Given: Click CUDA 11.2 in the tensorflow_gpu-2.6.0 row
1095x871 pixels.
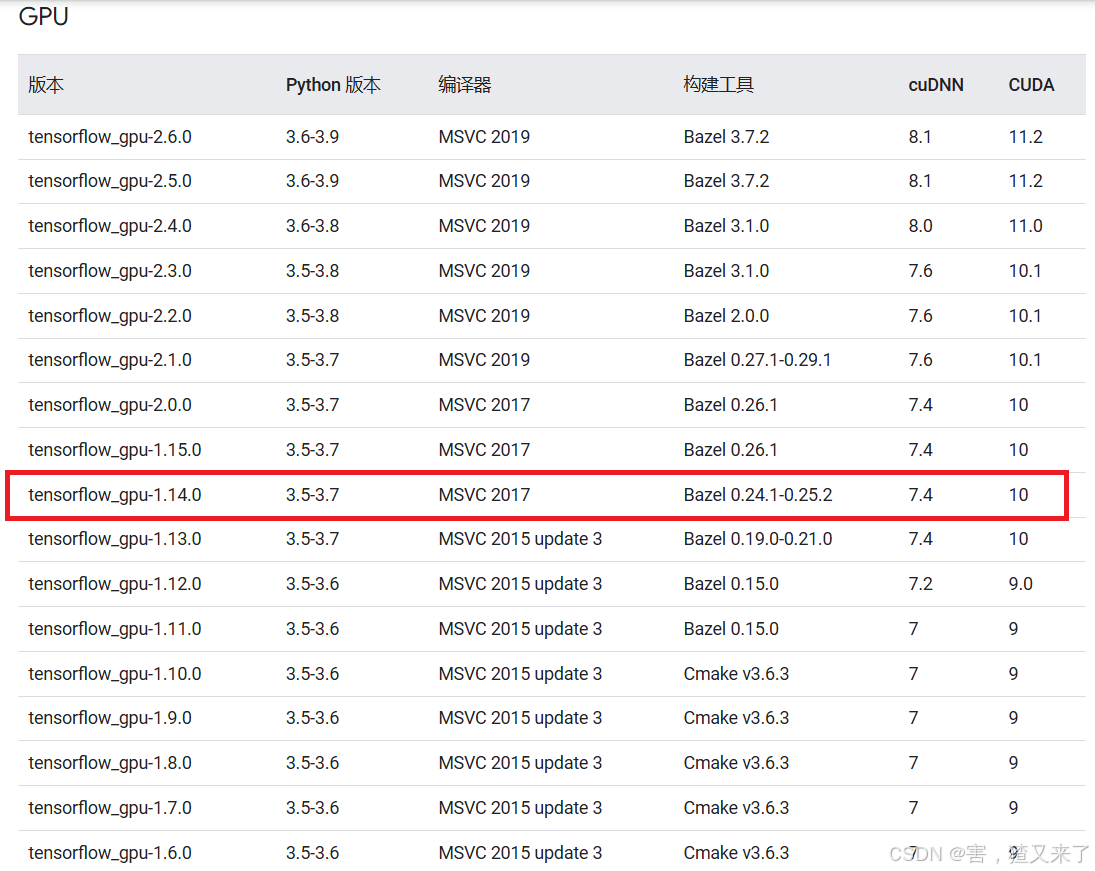Looking at the screenshot, I should (x=1025, y=137).
